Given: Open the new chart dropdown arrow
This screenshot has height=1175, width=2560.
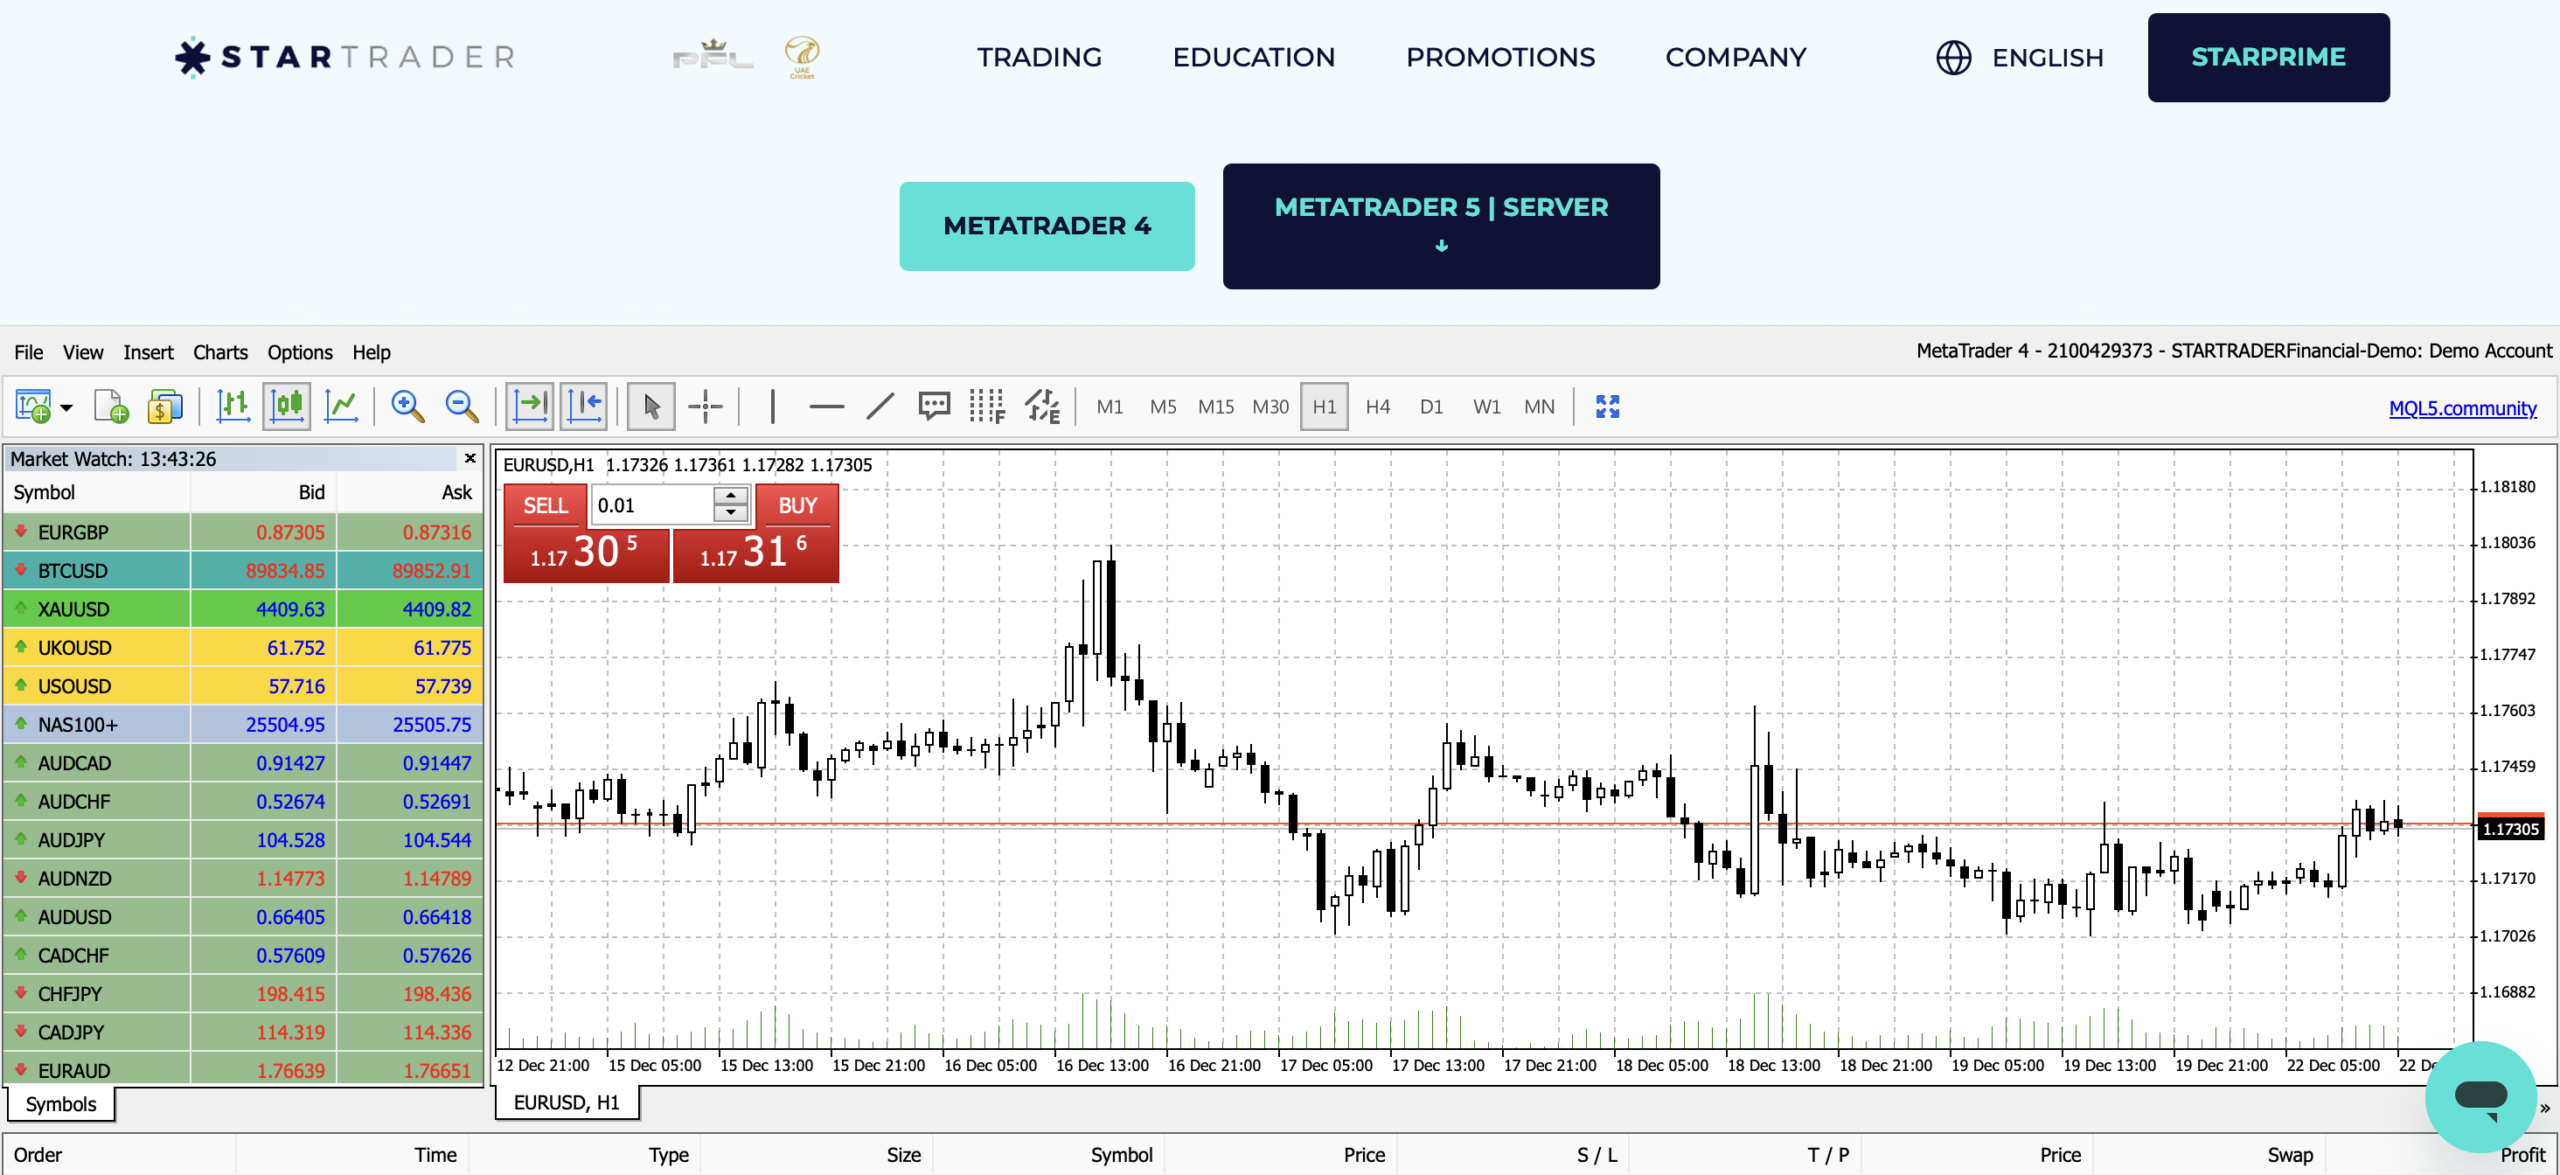Looking at the screenshot, I should 66,406.
